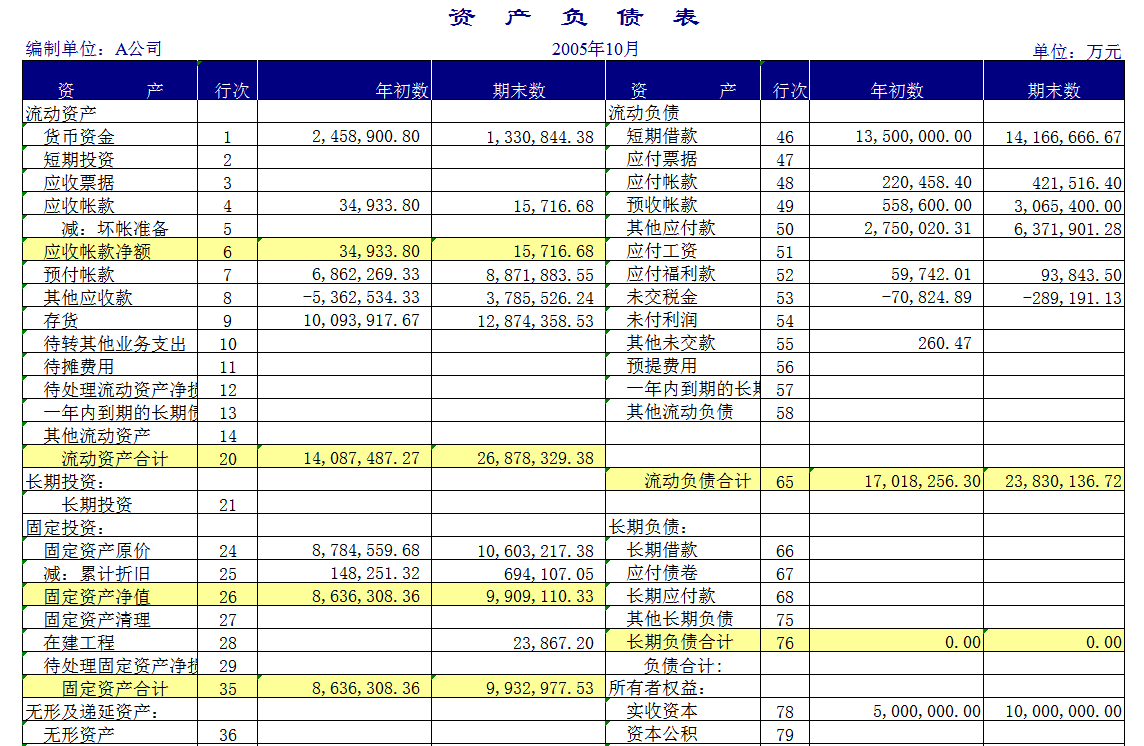Select the 流动资产合计 total cell

[x=110, y=458]
